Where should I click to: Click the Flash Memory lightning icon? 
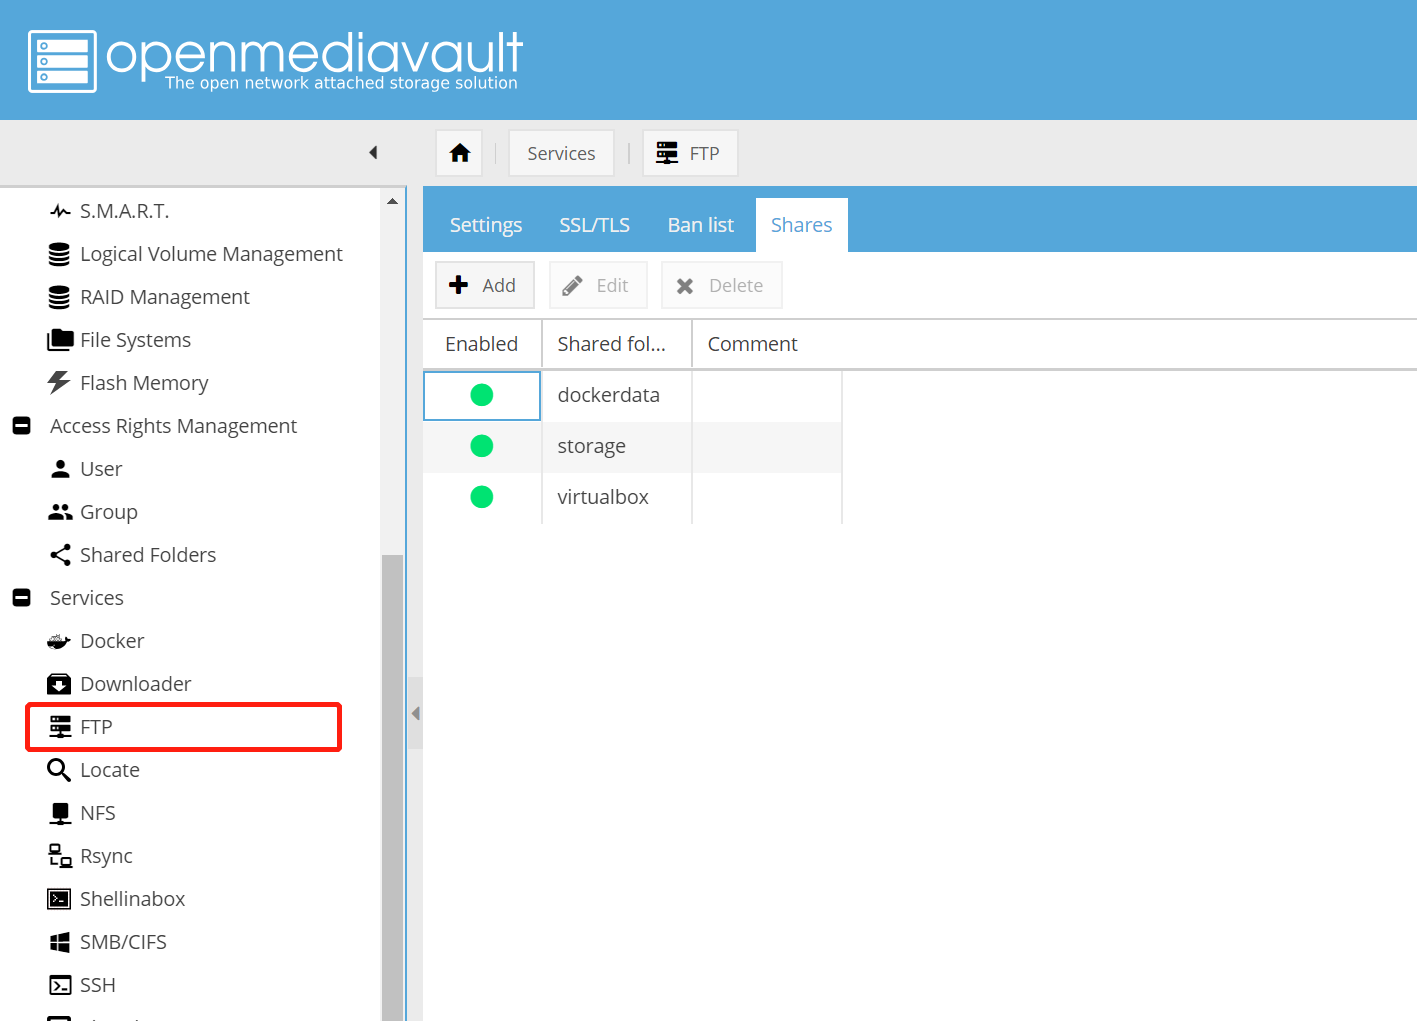(x=60, y=383)
